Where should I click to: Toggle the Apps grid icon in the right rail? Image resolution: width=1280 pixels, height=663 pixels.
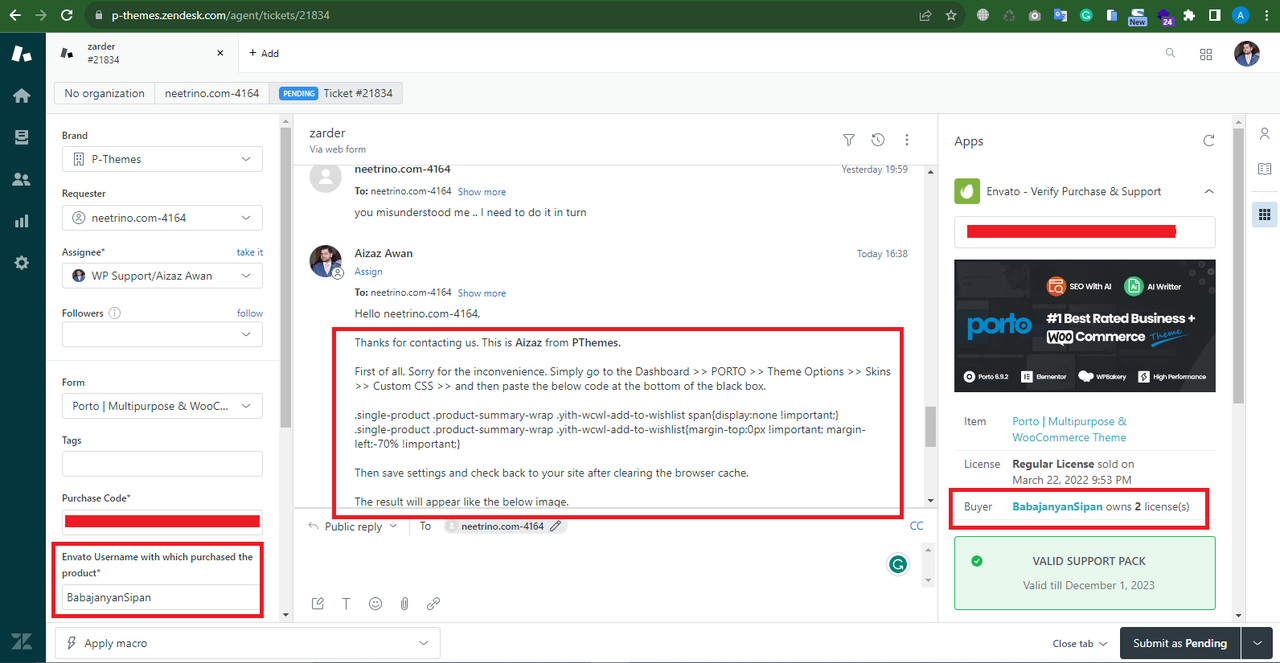tap(1264, 213)
